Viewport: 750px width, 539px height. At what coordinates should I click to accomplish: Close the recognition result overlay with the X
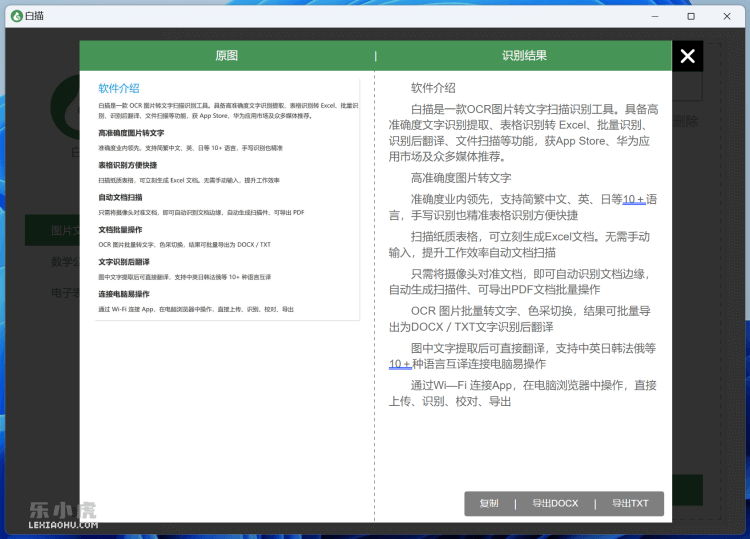(x=687, y=56)
